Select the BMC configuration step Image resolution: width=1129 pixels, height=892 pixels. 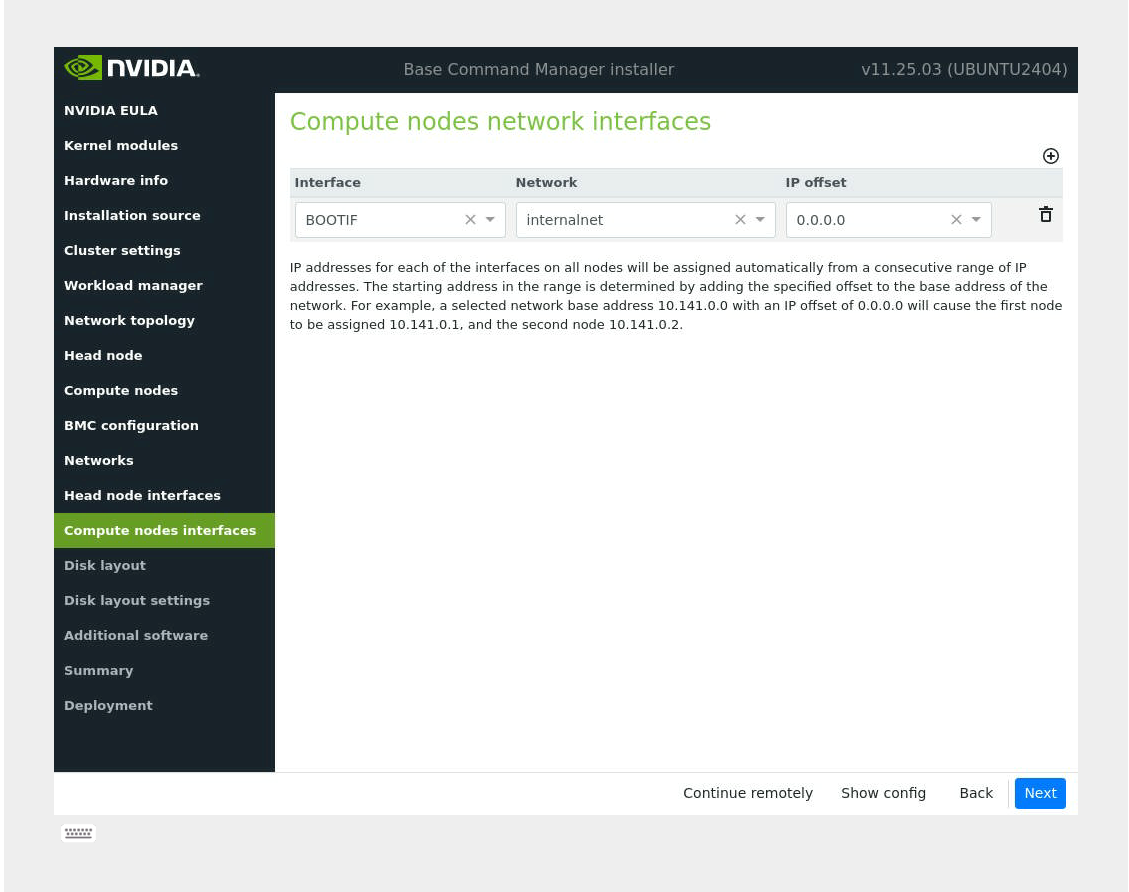pos(131,426)
